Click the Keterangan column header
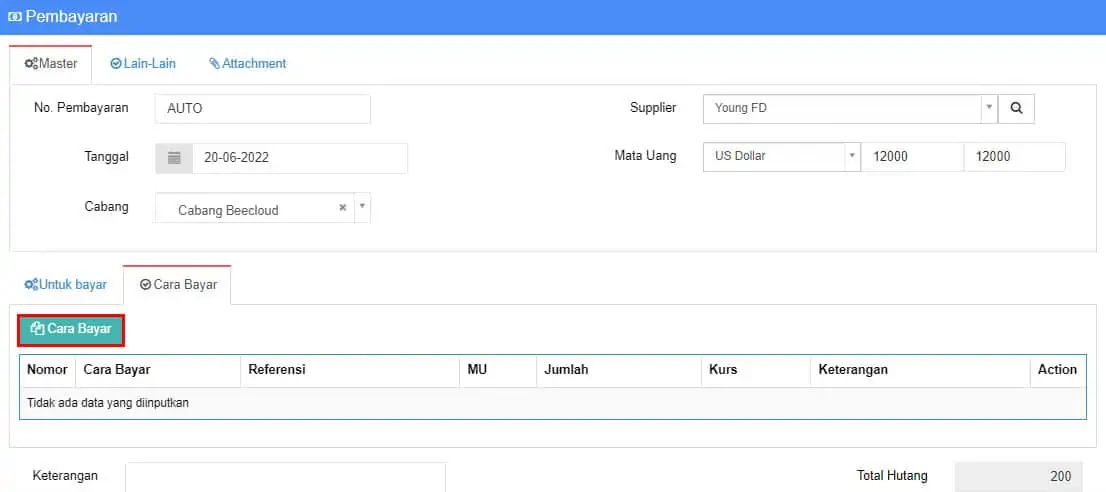This screenshot has height=492, width=1106. click(x=920, y=370)
